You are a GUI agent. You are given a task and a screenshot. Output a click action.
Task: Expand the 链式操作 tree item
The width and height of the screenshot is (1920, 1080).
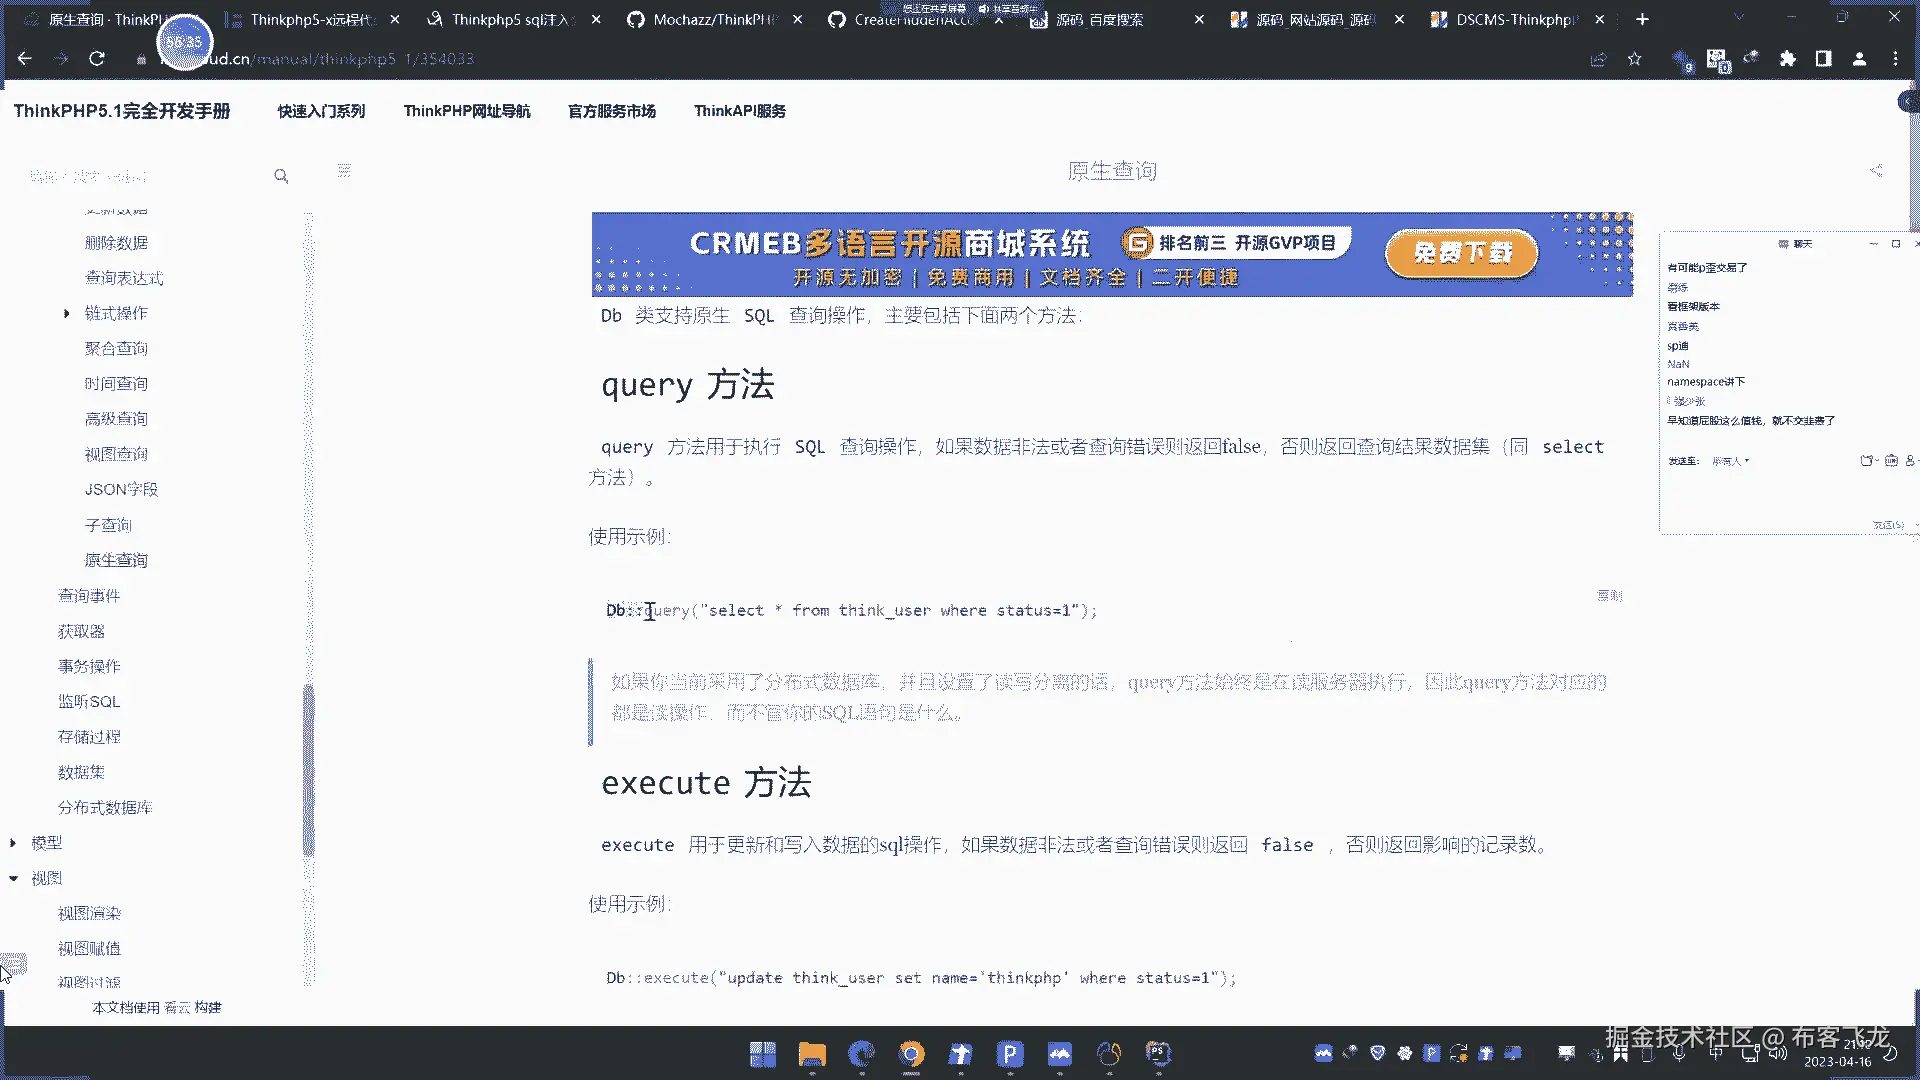tap(66, 314)
